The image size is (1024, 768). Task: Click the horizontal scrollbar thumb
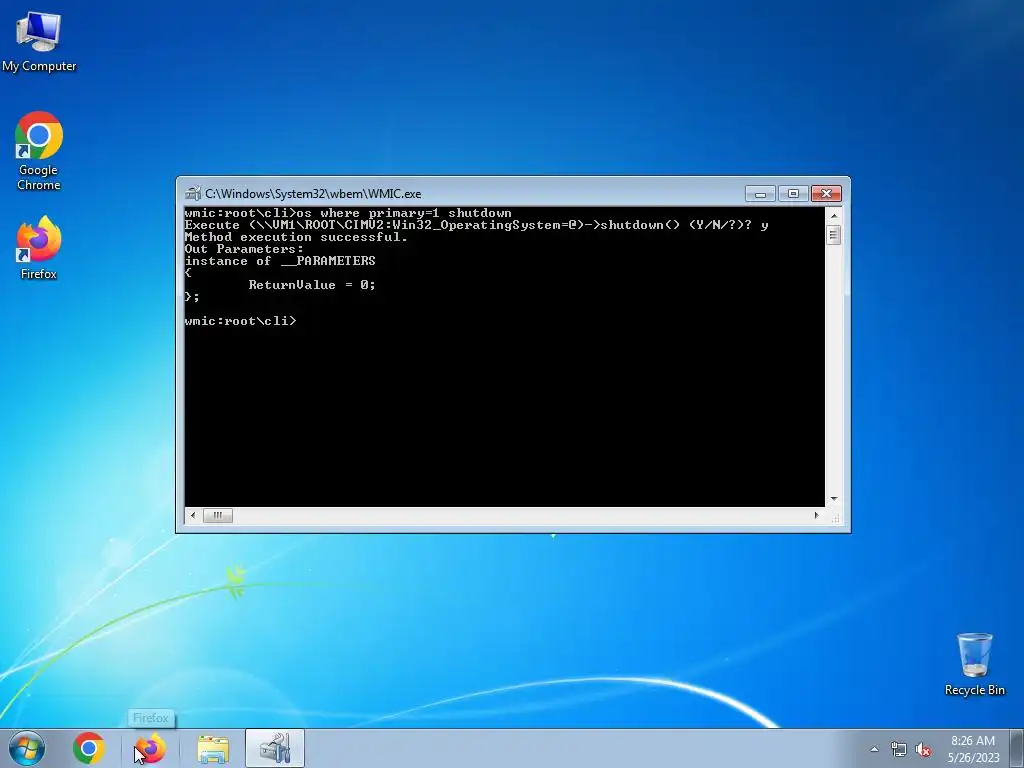pos(217,515)
